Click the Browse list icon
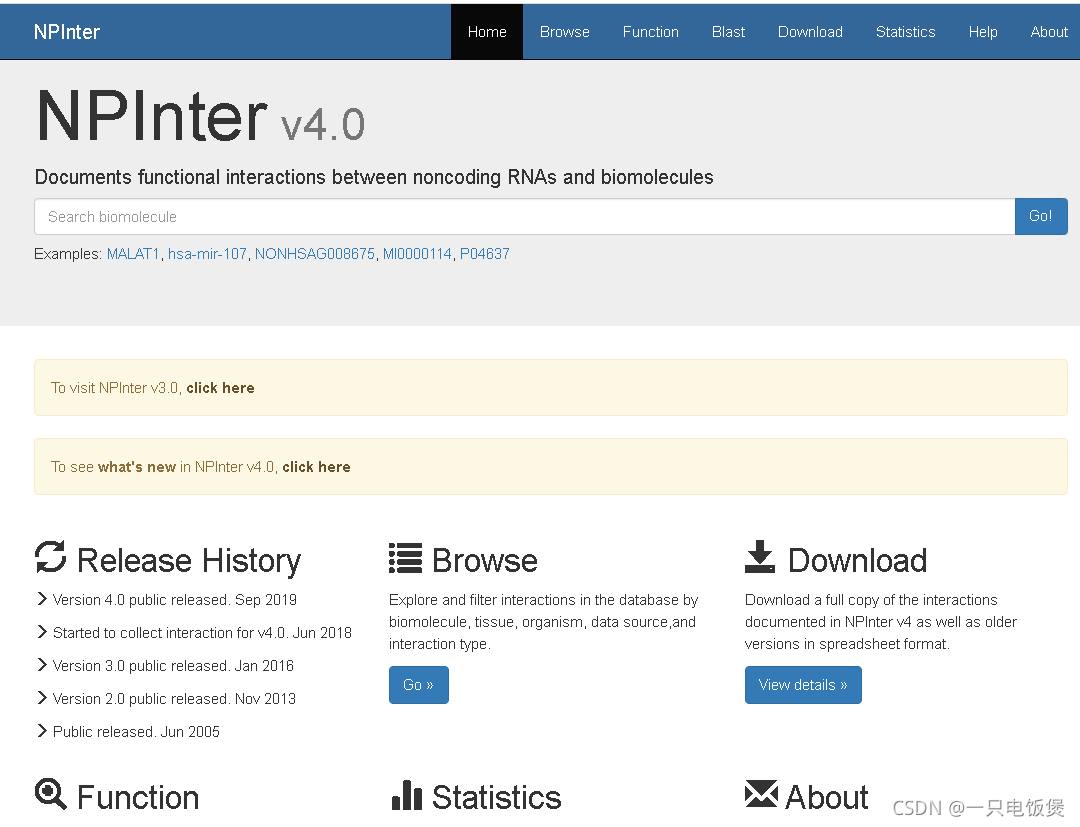The width and height of the screenshot is (1080, 827). coord(405,558)
